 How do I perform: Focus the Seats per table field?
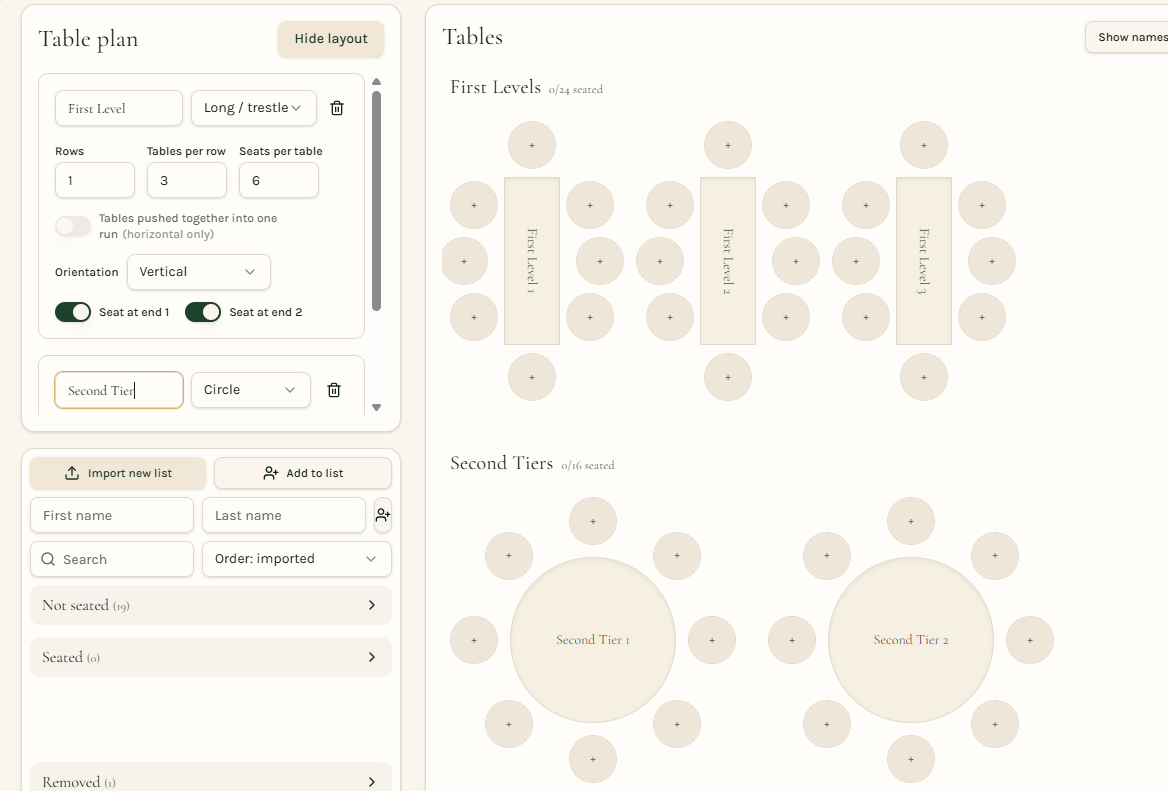pos(279,180)
